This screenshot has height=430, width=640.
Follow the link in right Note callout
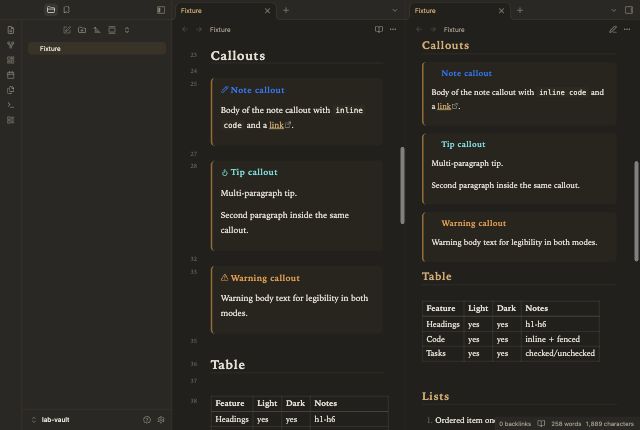[x=444, y=106]
